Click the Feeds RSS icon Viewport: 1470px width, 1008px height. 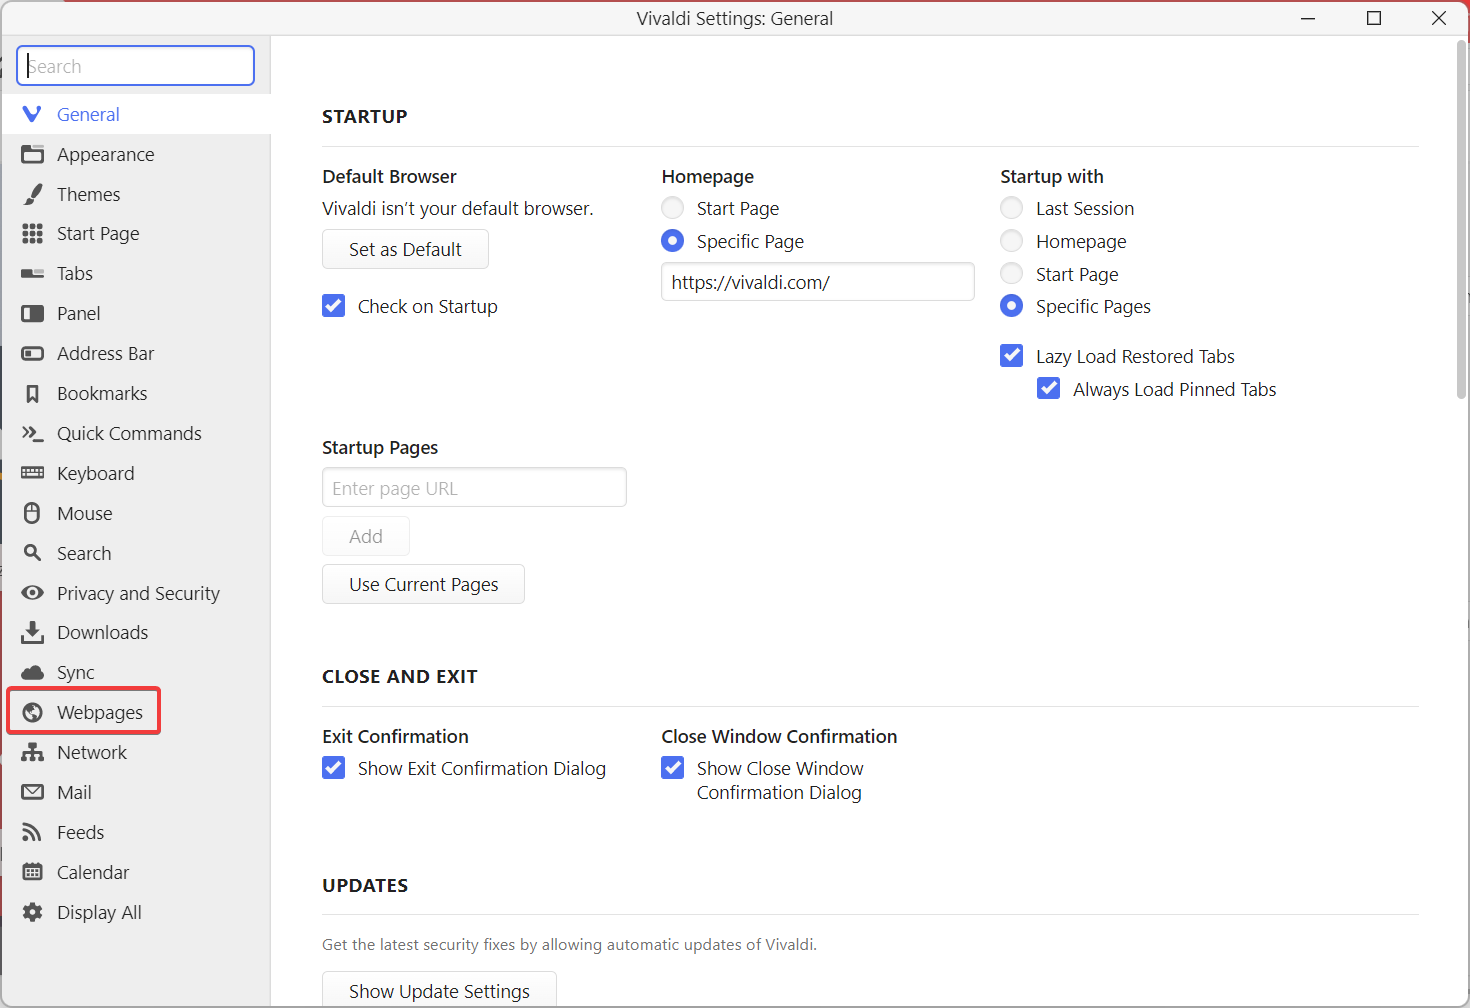coord(32,832)
